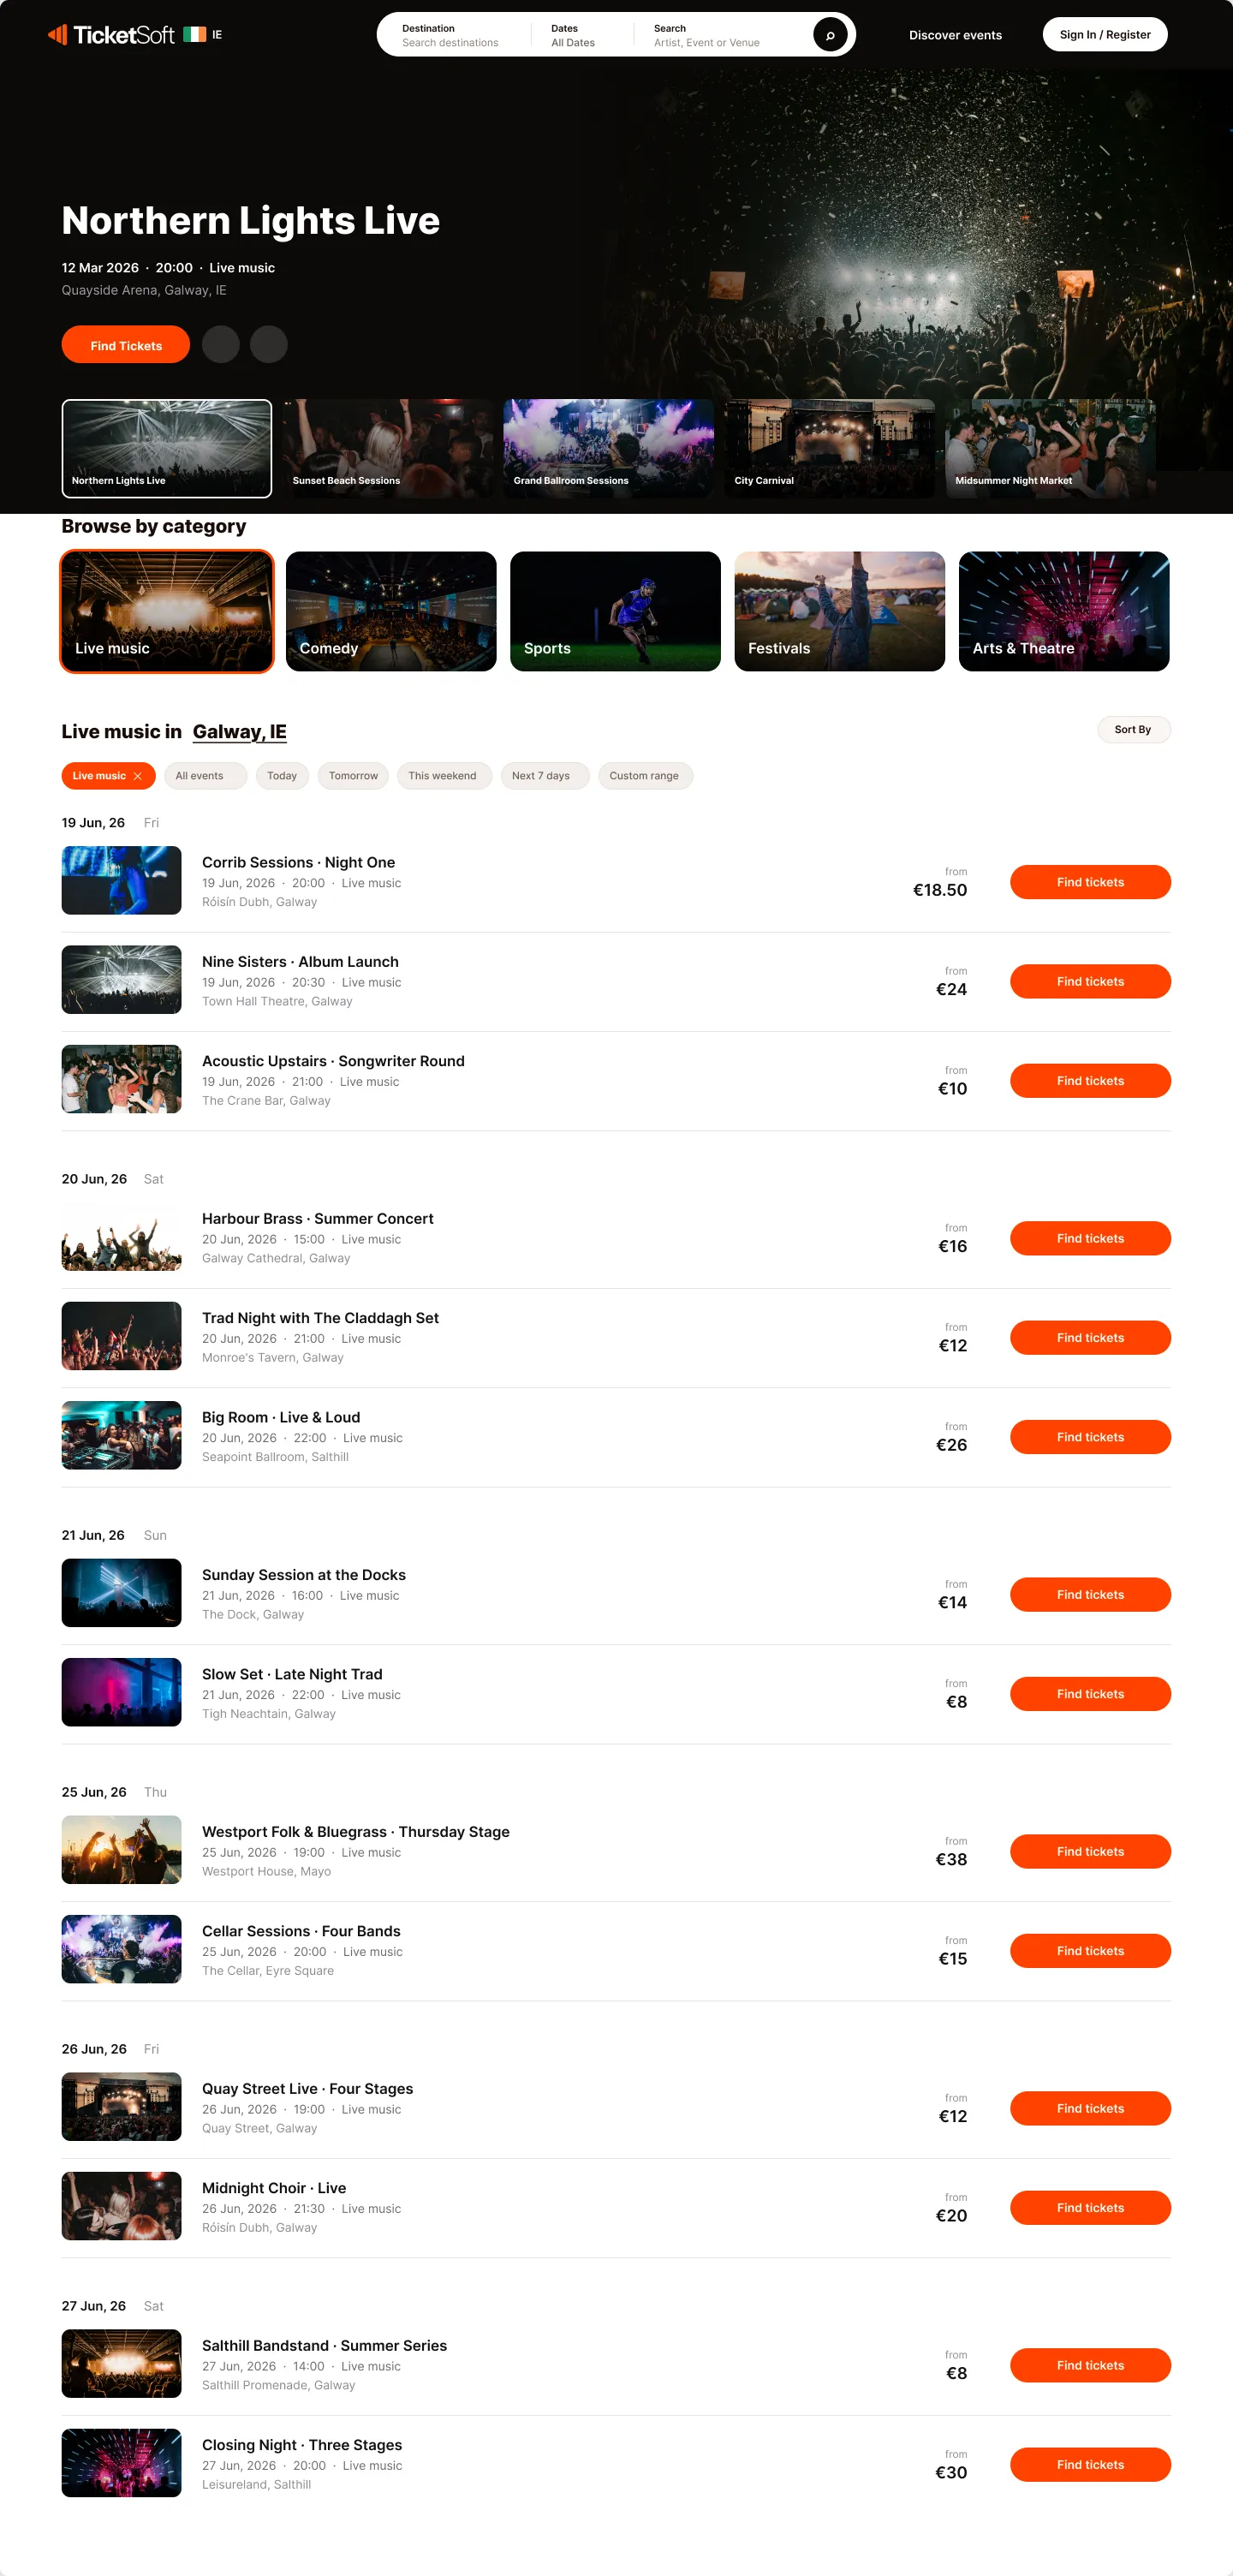Open the Sunset Beach Sessions carousel thumbnail

pyautogui.click(x=388, y=448)
